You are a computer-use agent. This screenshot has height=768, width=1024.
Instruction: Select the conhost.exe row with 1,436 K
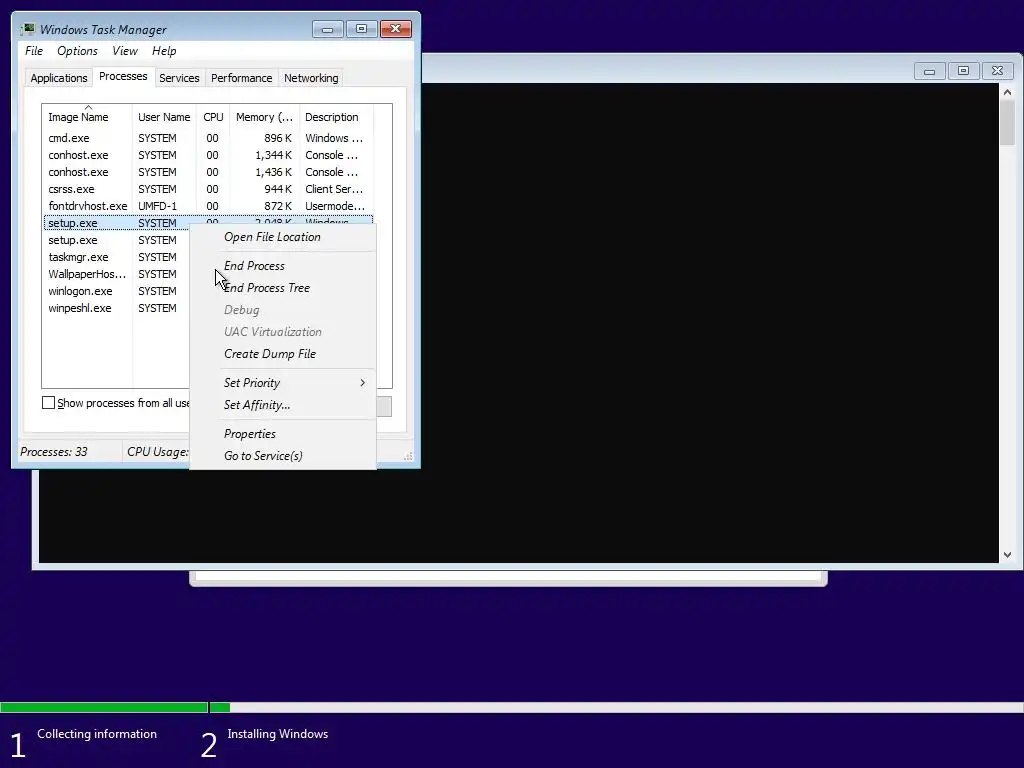click(x=208, y=172)
